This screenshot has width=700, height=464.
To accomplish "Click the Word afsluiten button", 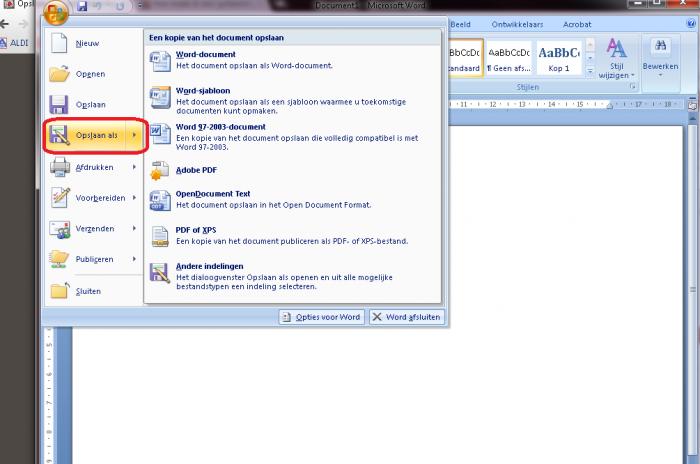I will click(x=407, y=317).
